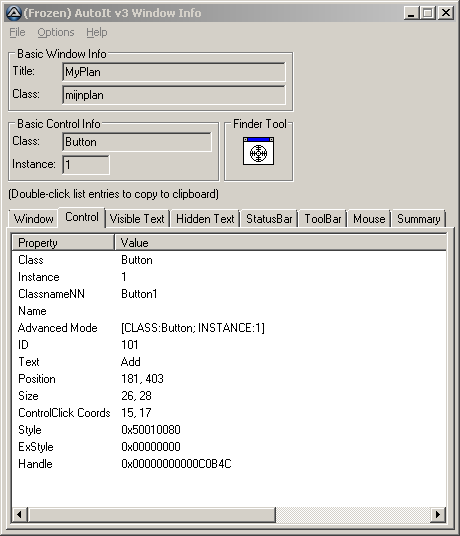
Task: Click the Value column header
Action: [x=280, y=243]
